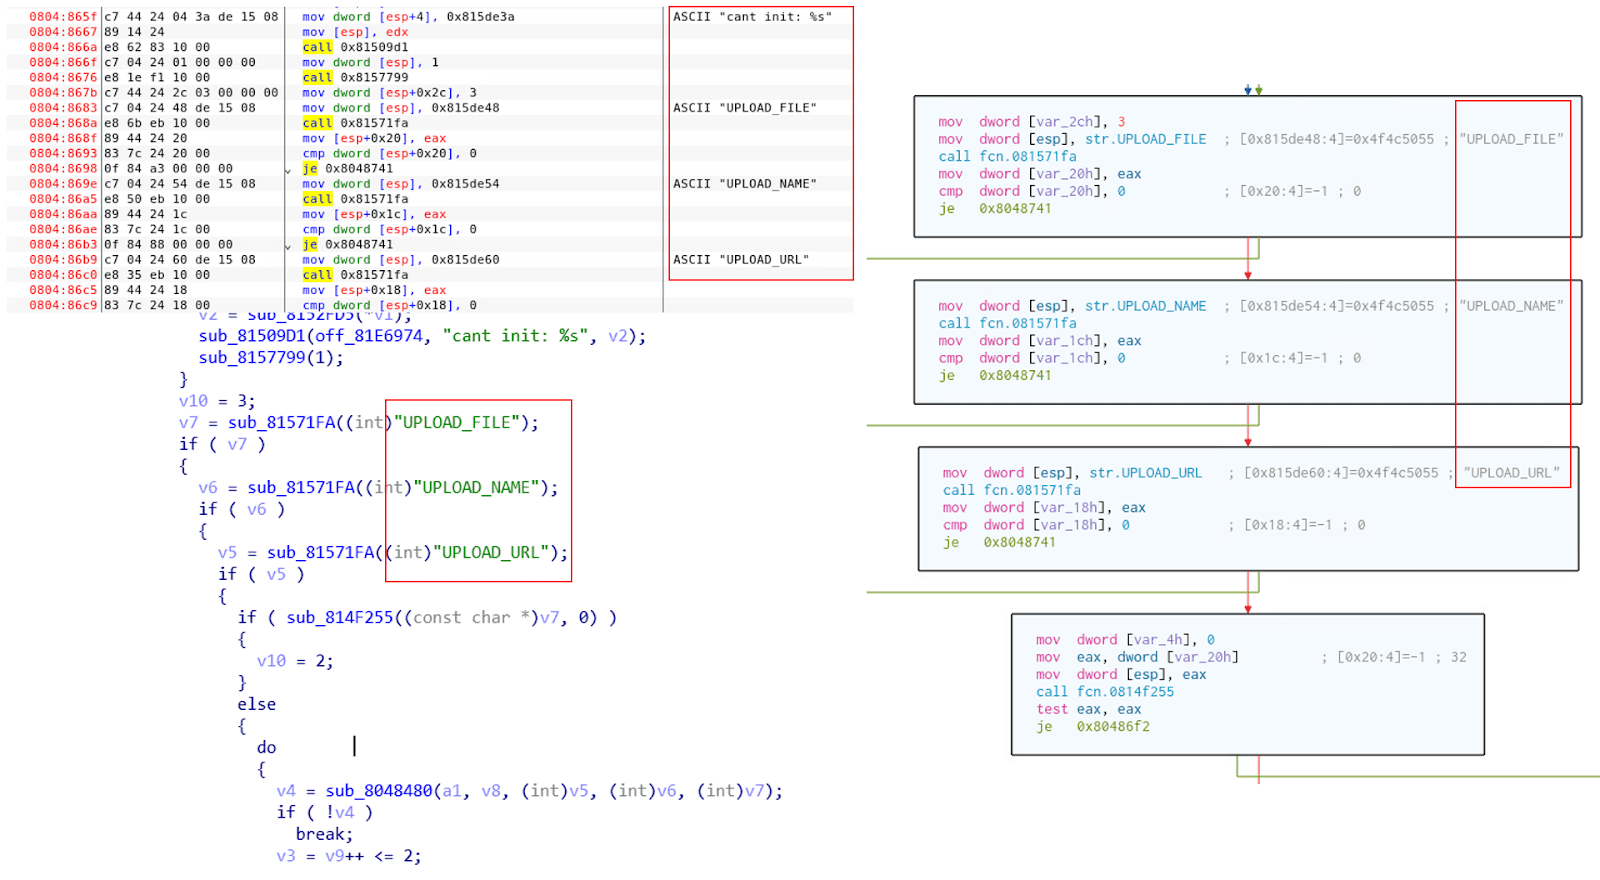Click off_81E6974 in the decompiled code
Viewport: 1600px width, 880px height.
tap(369, 336)
